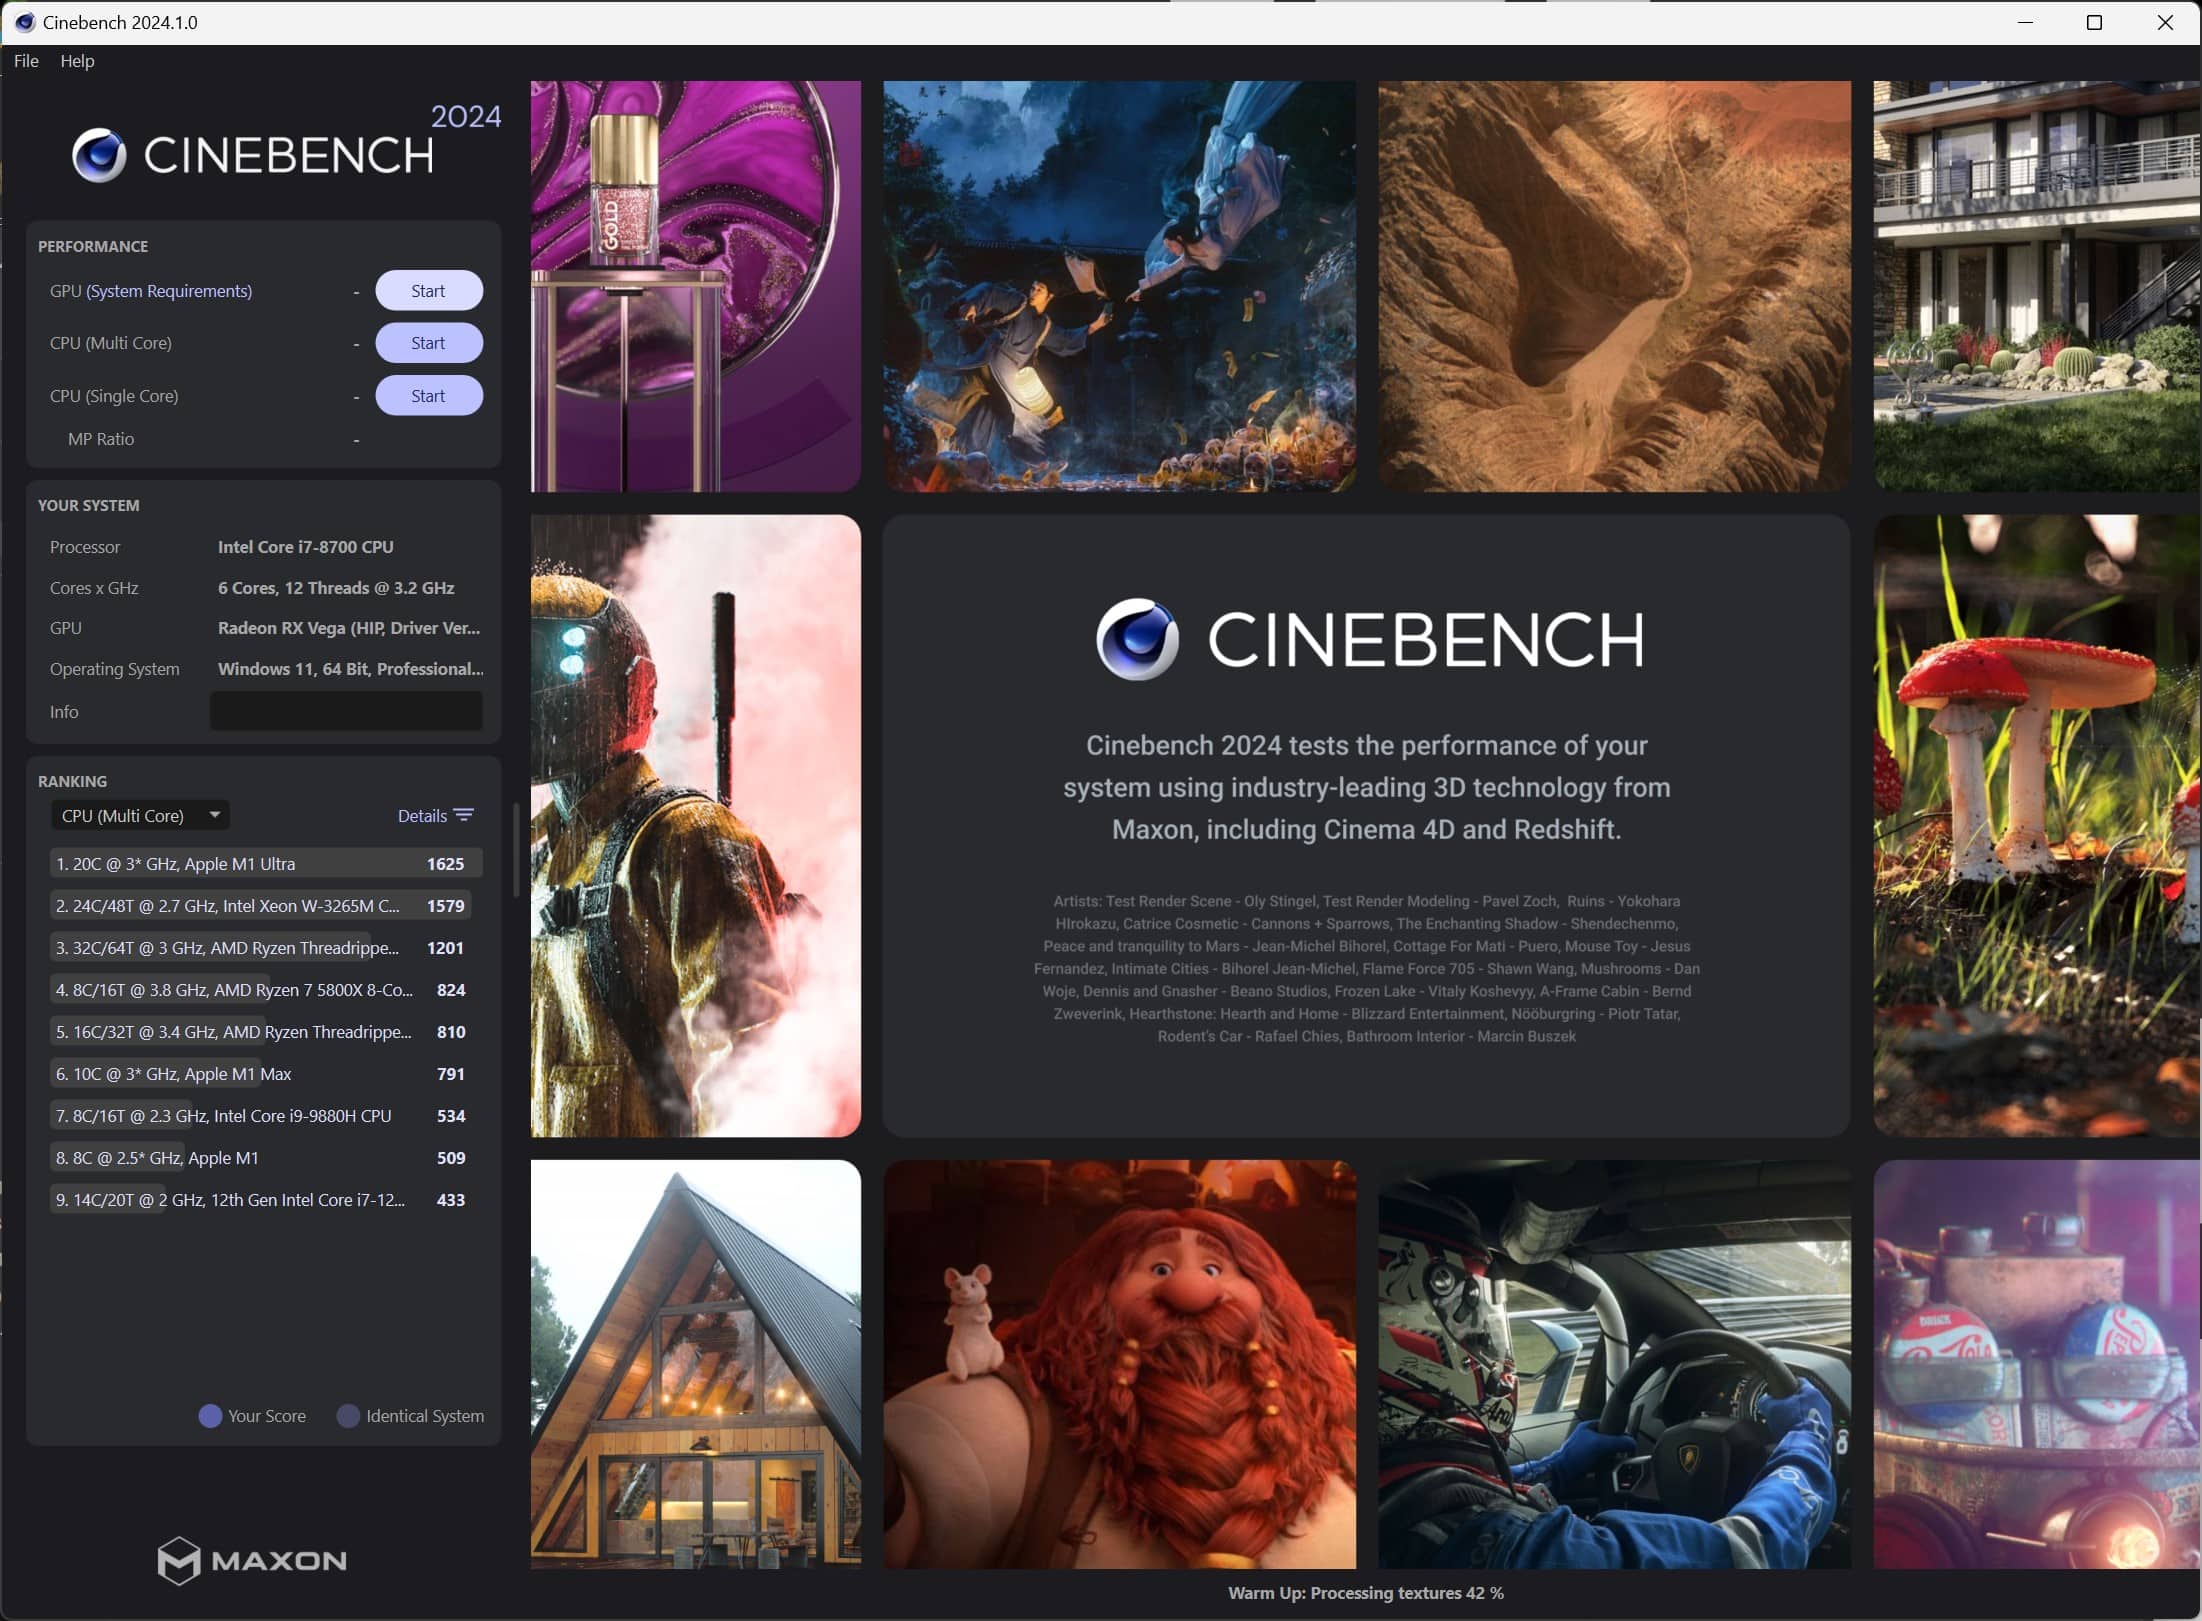This screenshot has height=1621, width=2202.
Task: Select the Apple M1 Ultra ranking row
Action: pos(266,864)
